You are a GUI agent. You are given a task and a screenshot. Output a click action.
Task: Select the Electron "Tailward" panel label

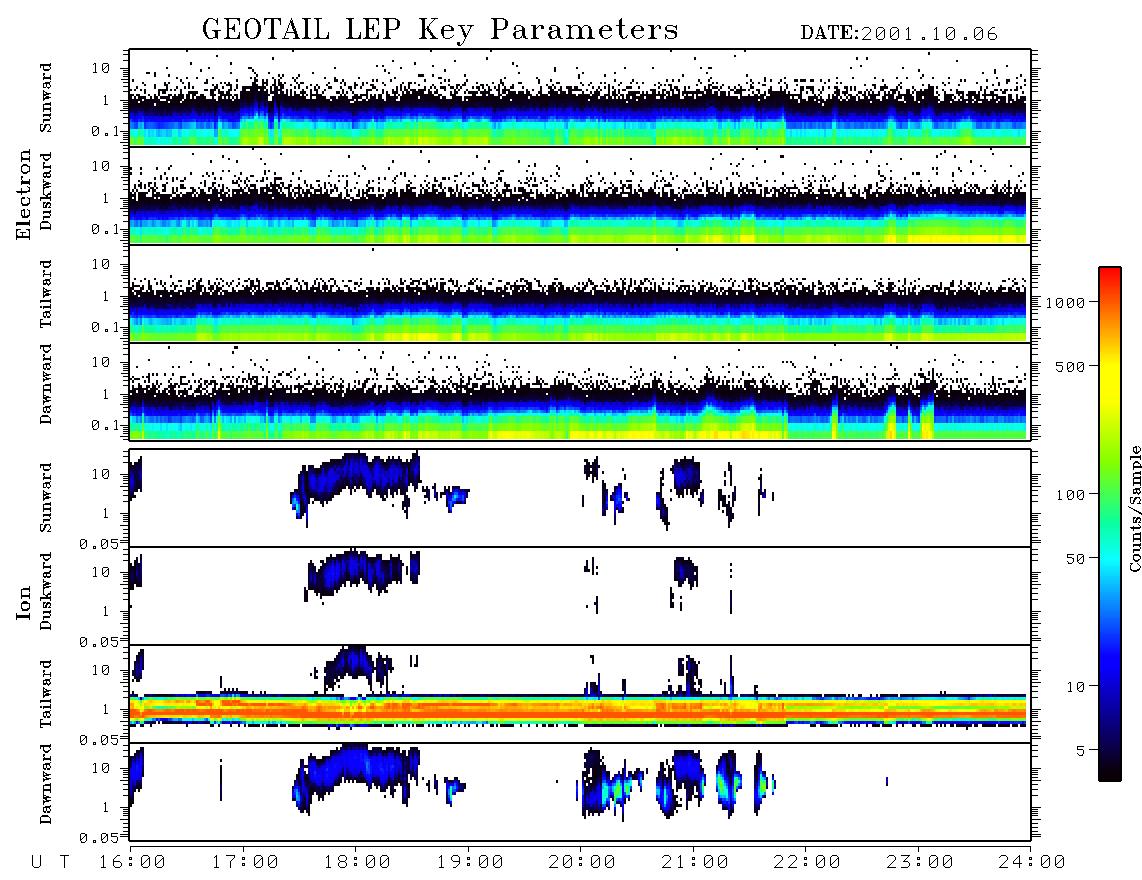(46, 294)
